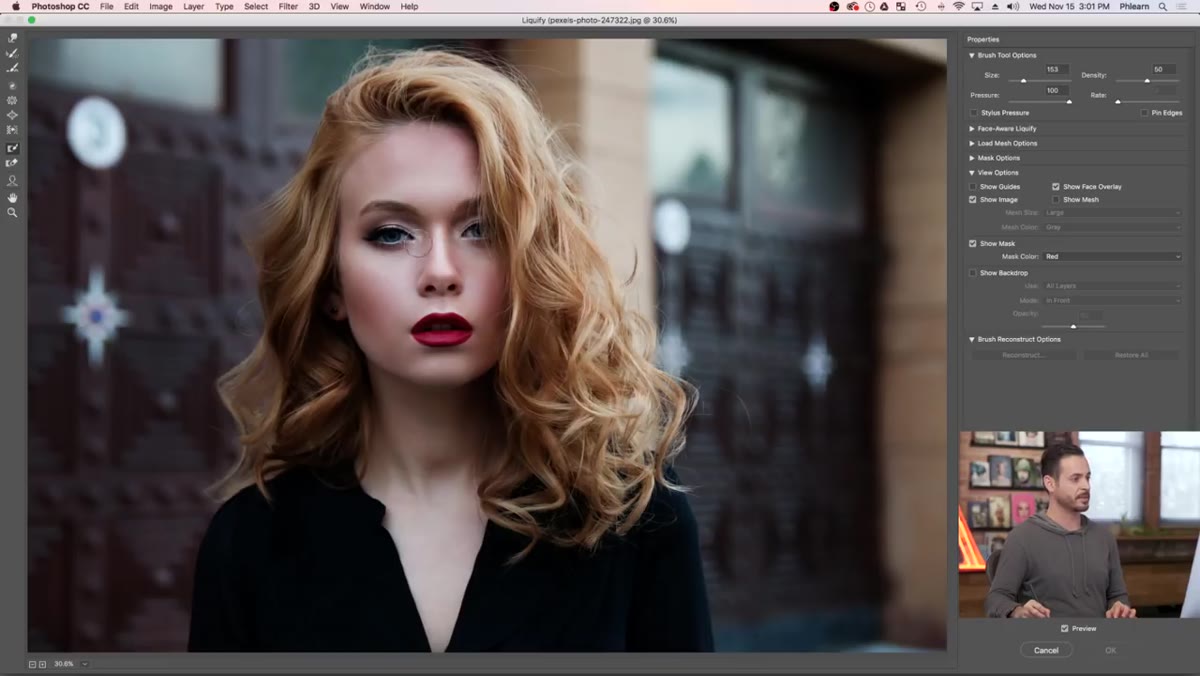This screenshot has width=1200, height=676.
Task: Open the Help menu
Action: 409,6
